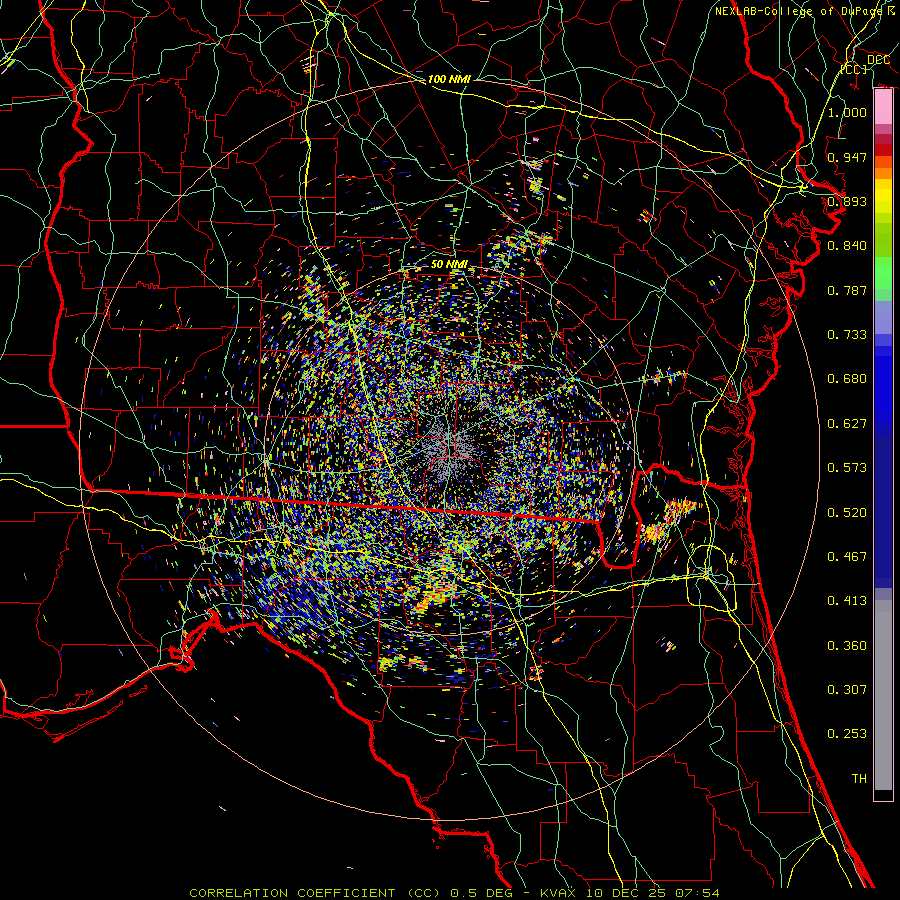This screenshot has height=900, width=900.
Task: Click the 0.947 scale value
Action: pos(847,157)
